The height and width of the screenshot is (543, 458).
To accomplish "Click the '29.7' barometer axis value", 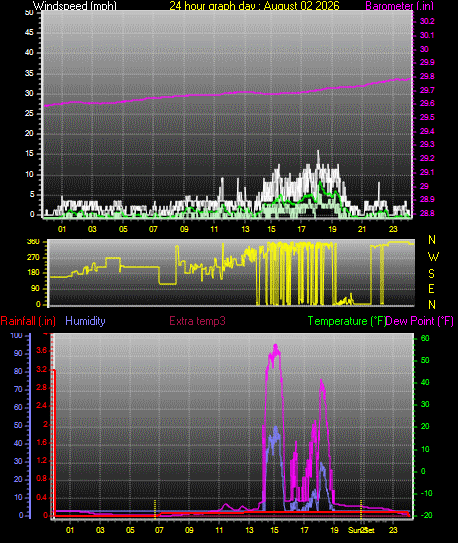I will click(x=427, y=90).
